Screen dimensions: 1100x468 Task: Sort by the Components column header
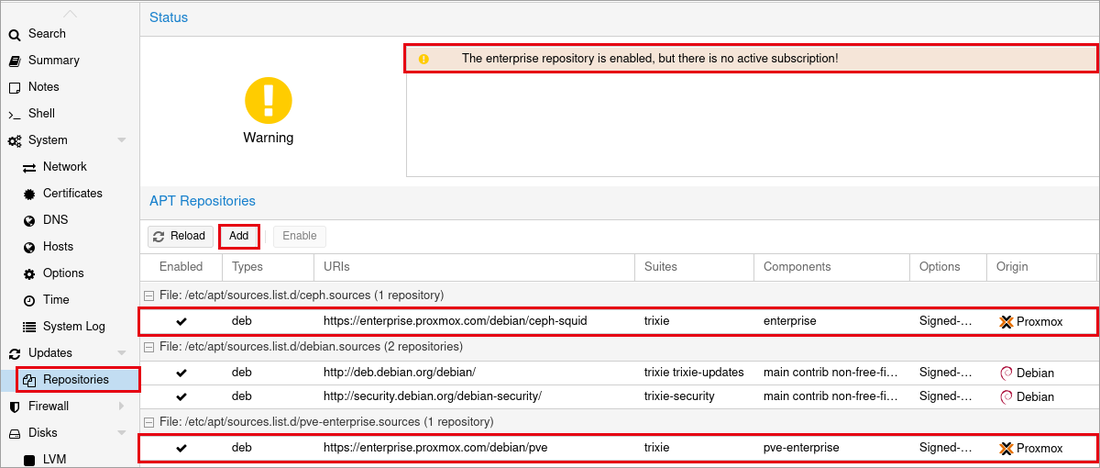[832, 267]
